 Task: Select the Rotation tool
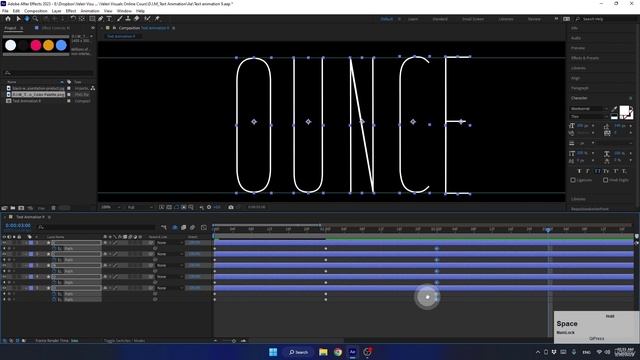(x=73, y=19)
